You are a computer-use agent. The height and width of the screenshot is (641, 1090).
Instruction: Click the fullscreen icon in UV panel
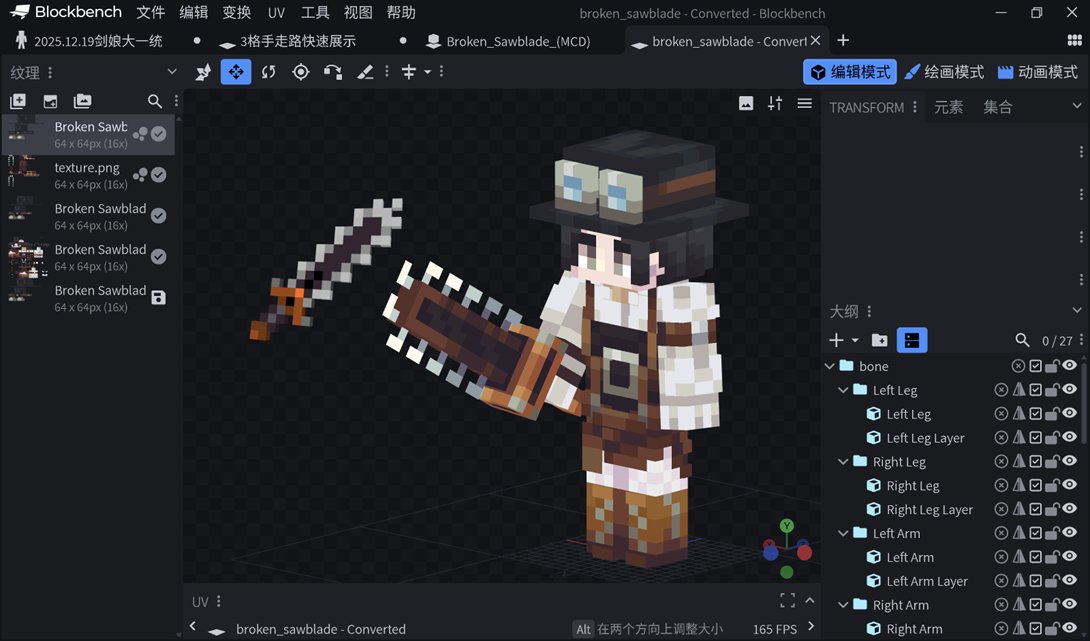point(788,600)
